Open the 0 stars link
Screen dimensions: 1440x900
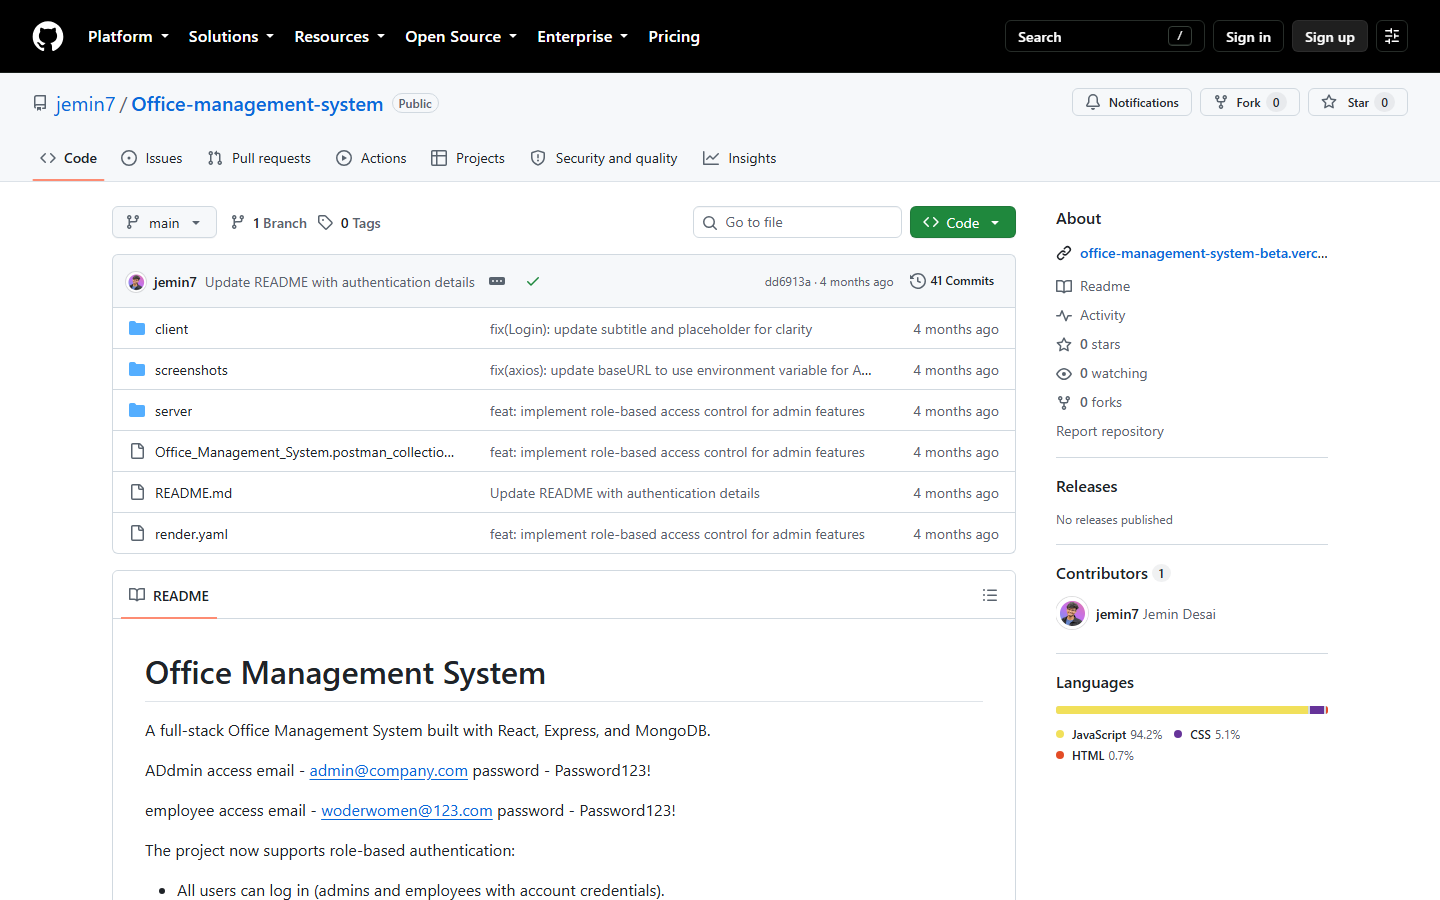(1088, 344)
